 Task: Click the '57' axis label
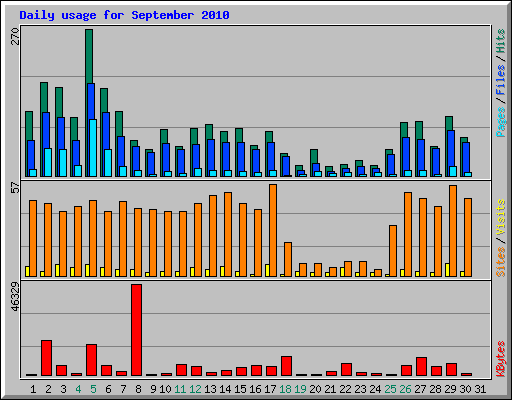tap(15, 188)
